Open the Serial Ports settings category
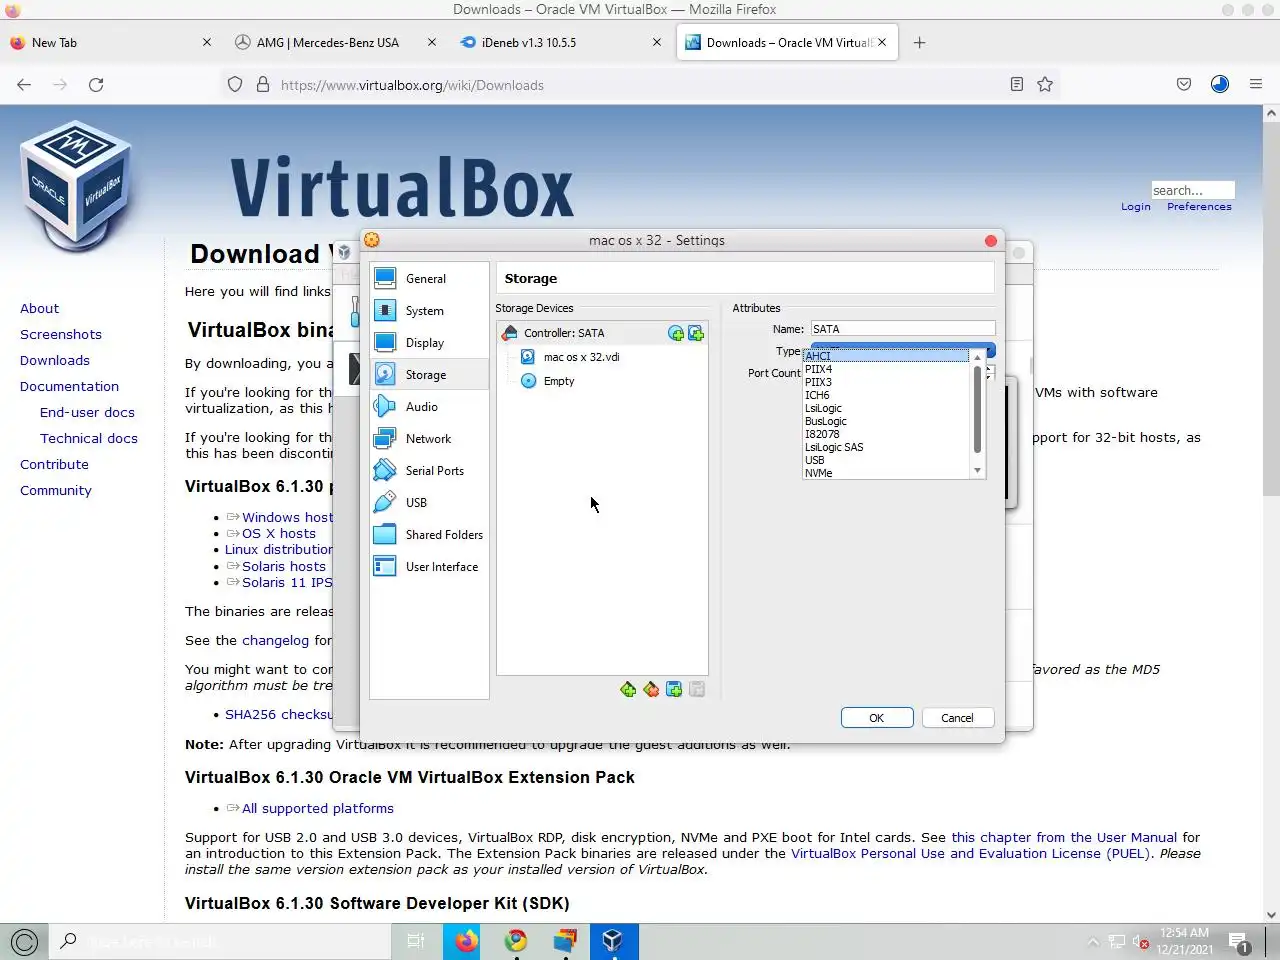The image size is (1280, 960). (x=429, y=471)
